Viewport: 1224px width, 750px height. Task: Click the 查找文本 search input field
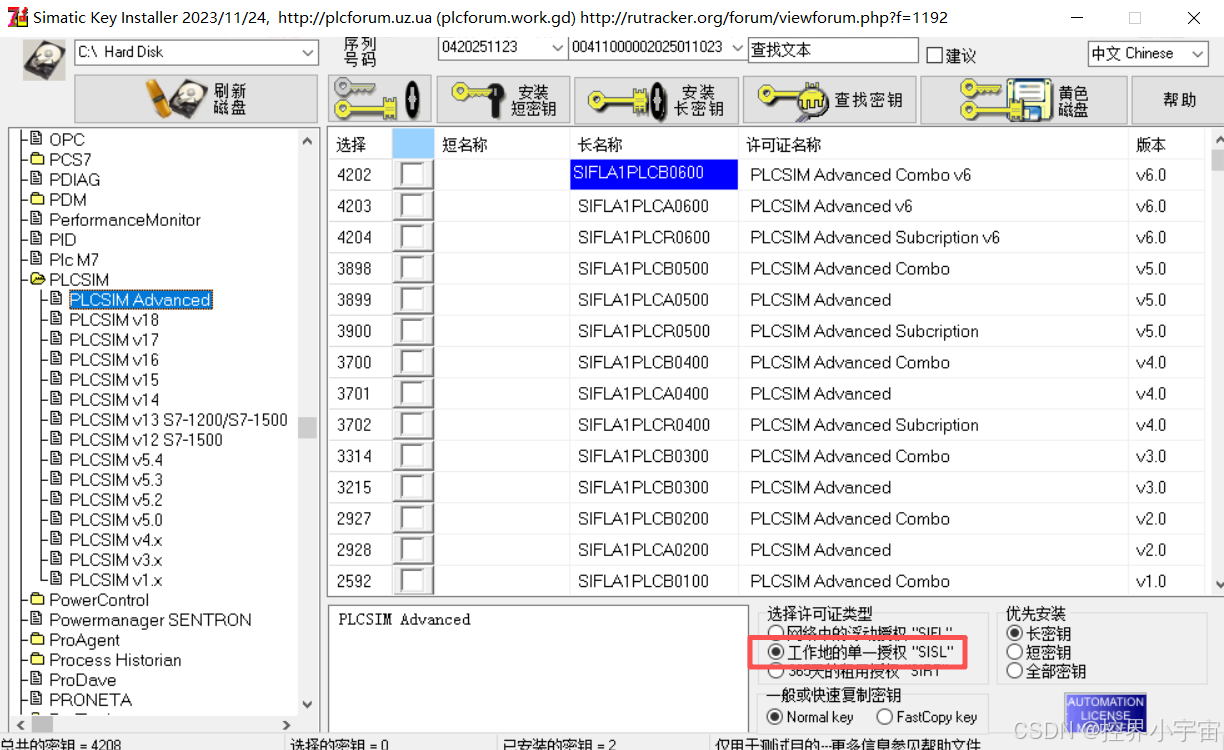click(833, 49)
